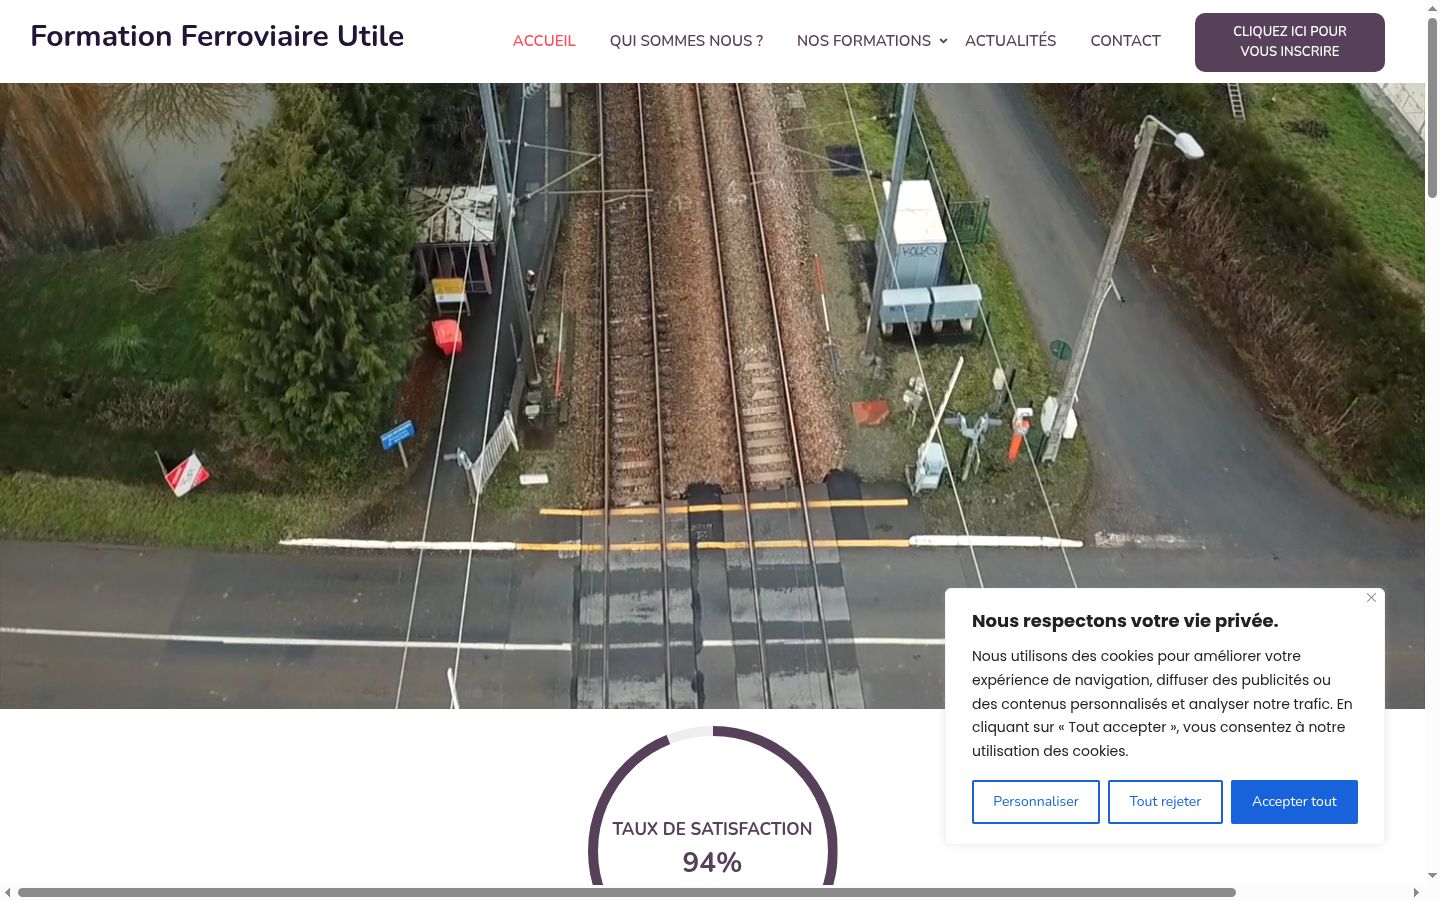Choose Personnaliser in the cookie banner
Image resolution: width=1440 pixels, height=900 pixels.
pos(1036,802)
